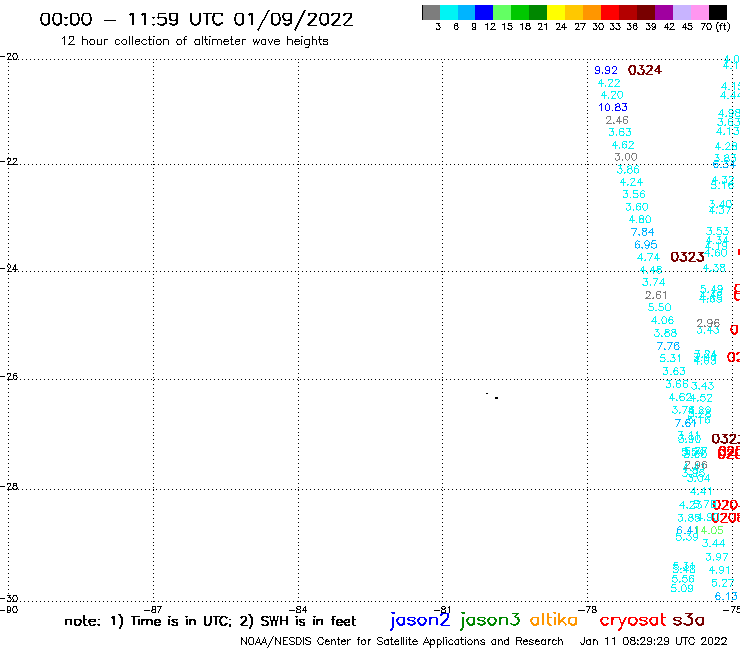Click the 4.06 wave height value

pyautogui.click(x=662, y=321)
